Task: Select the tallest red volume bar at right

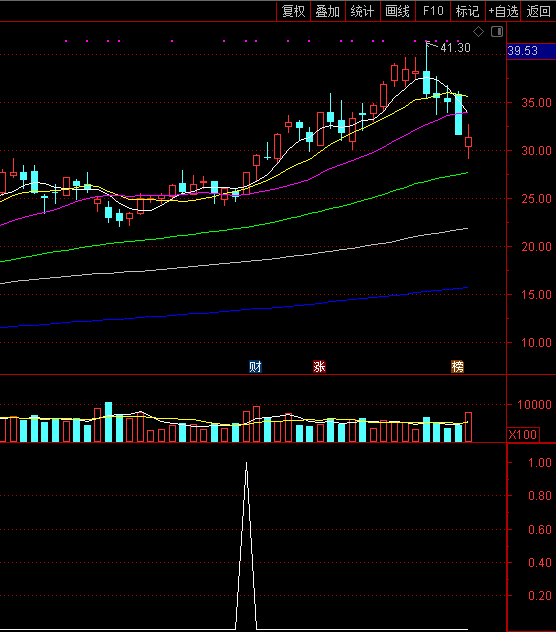Action: coord(469,427)
